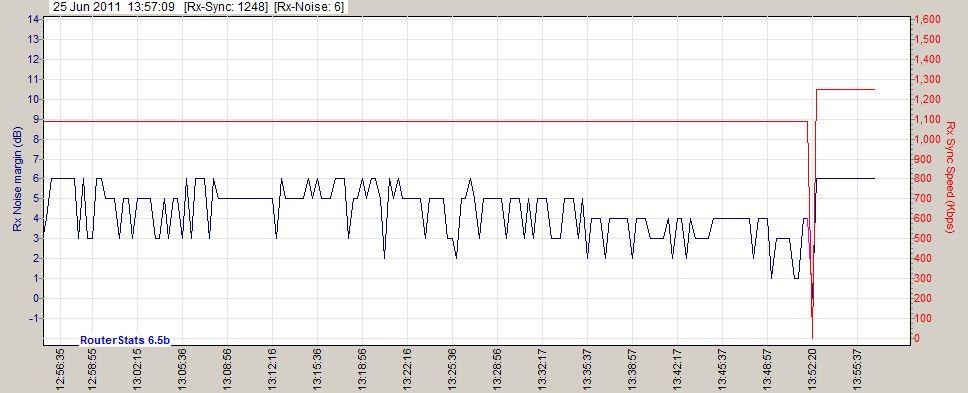Click the 14 value on the dB axis
968x393 pixels.
34,19
